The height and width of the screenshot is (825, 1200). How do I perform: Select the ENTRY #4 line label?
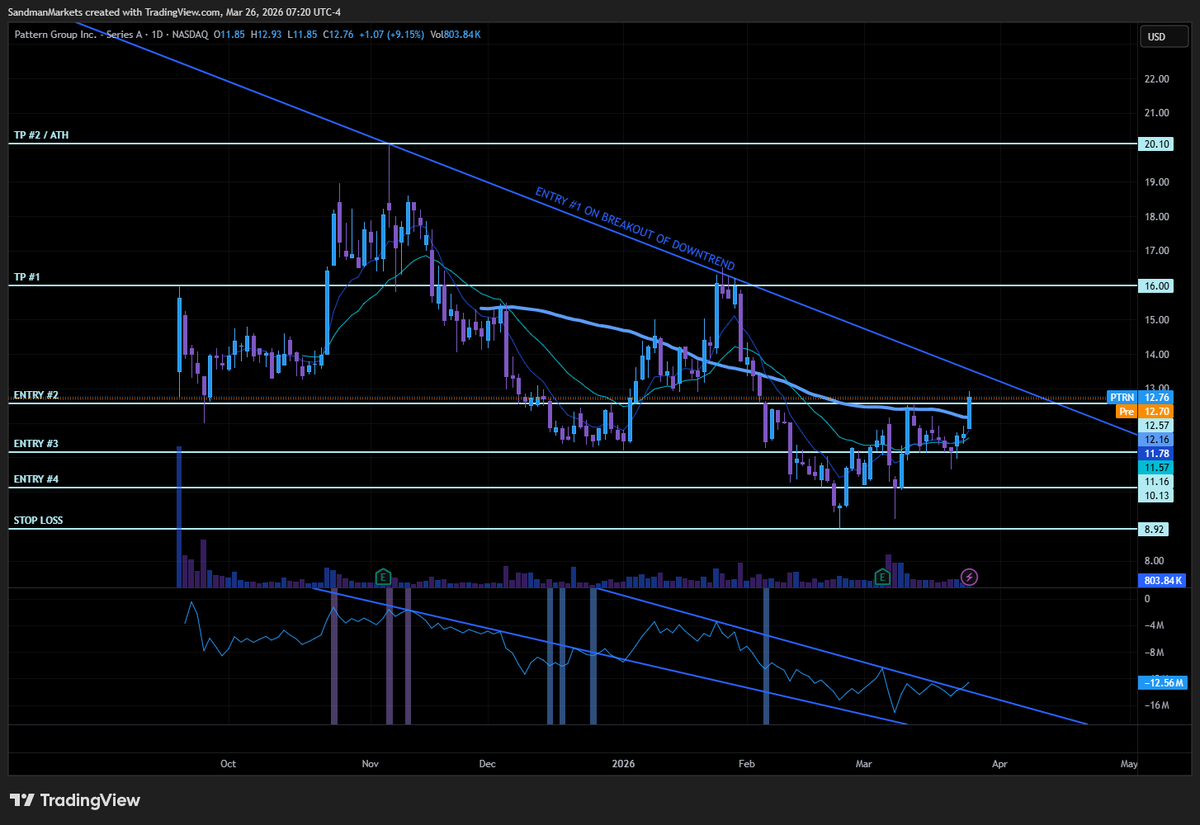pos(36,479)
